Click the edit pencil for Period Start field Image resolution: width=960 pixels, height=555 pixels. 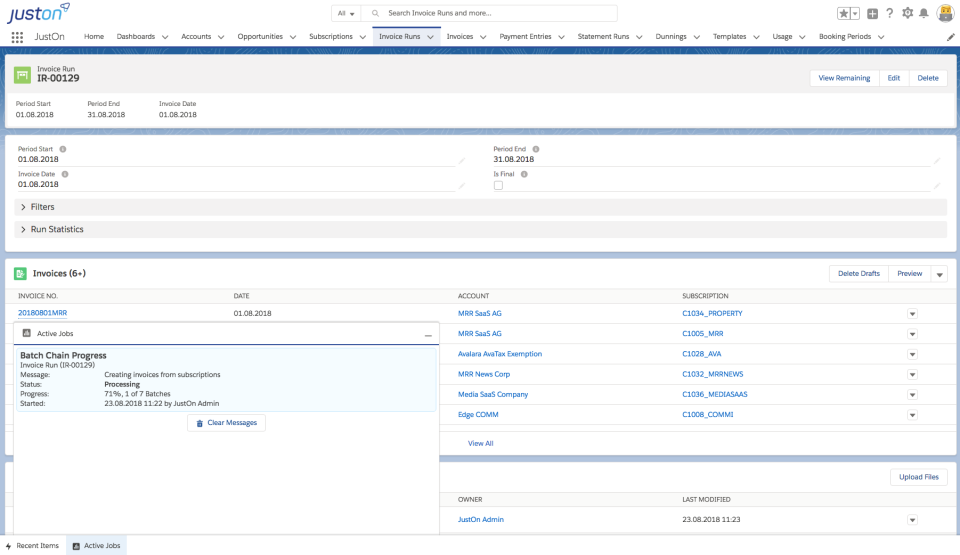coord(462,160)
